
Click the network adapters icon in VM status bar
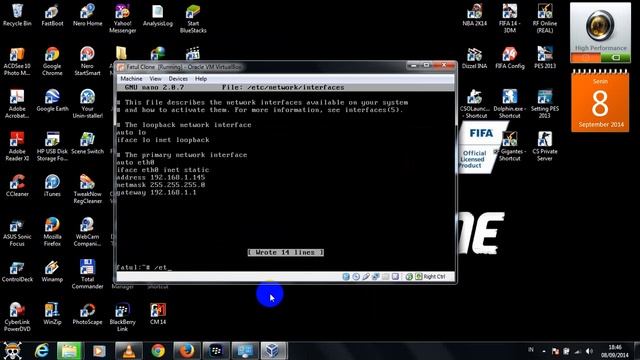tap(376, 277)
